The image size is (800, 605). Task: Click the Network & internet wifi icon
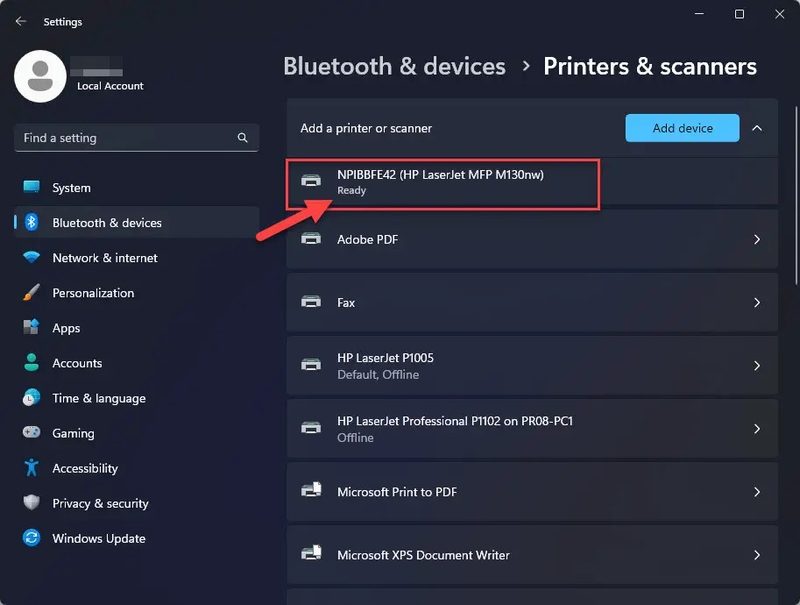(32, 258)
